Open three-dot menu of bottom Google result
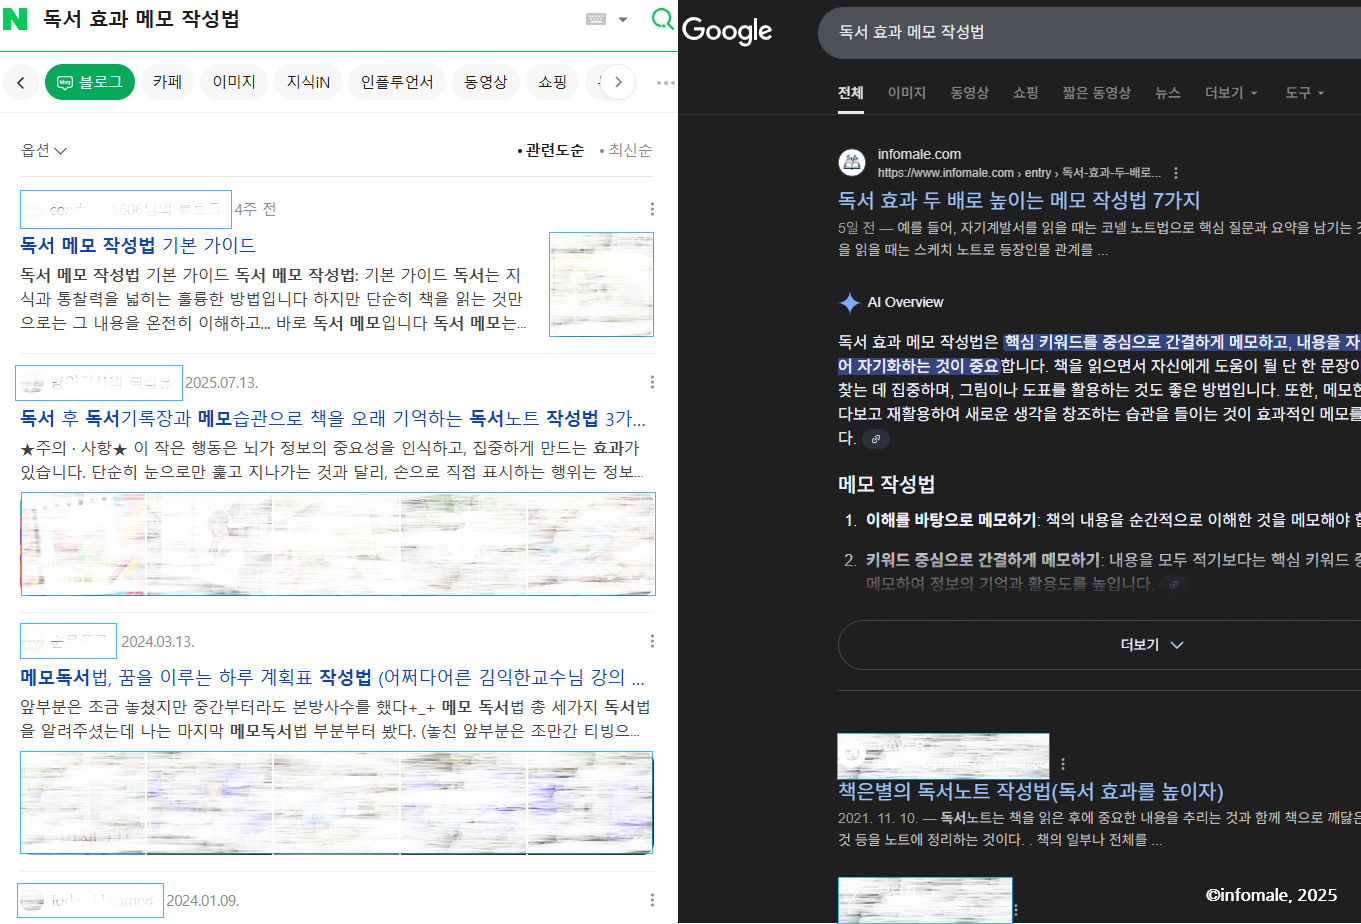 (1016, 911)
